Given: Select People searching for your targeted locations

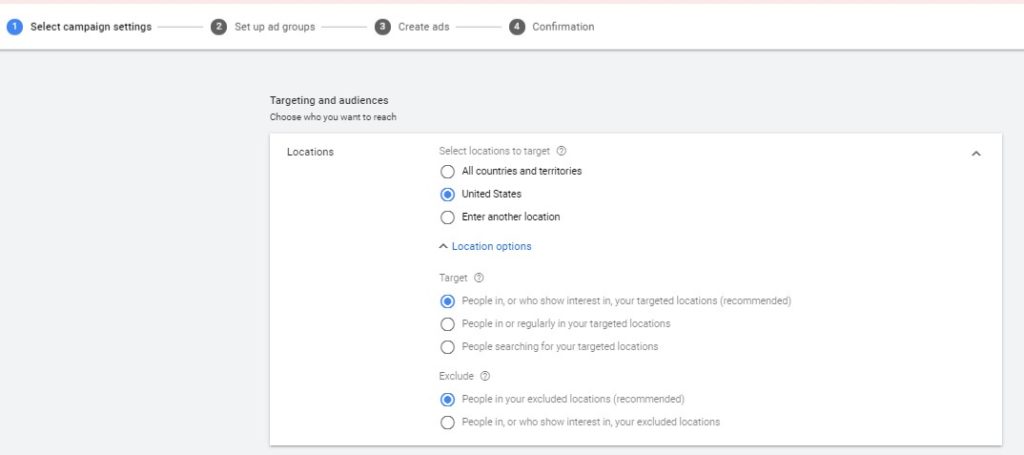Looking at the screenshot, I should tap(447, 347).
